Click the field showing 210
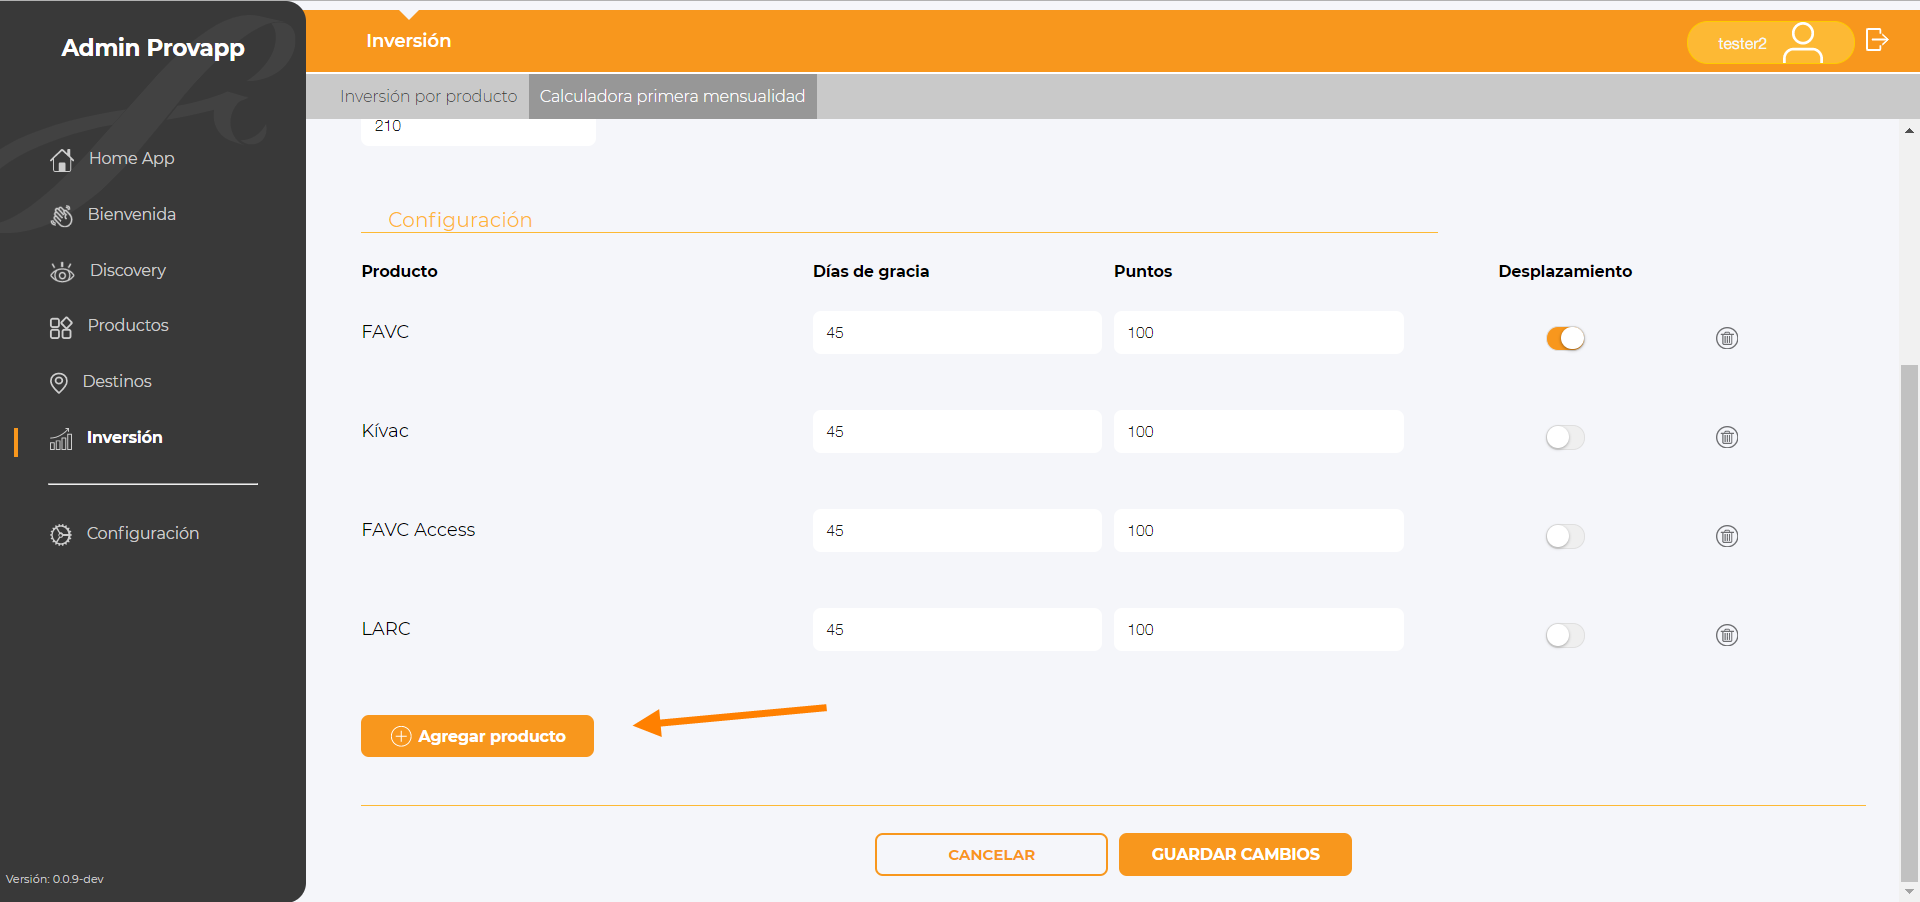1920x902 pixels. (478, 131)
